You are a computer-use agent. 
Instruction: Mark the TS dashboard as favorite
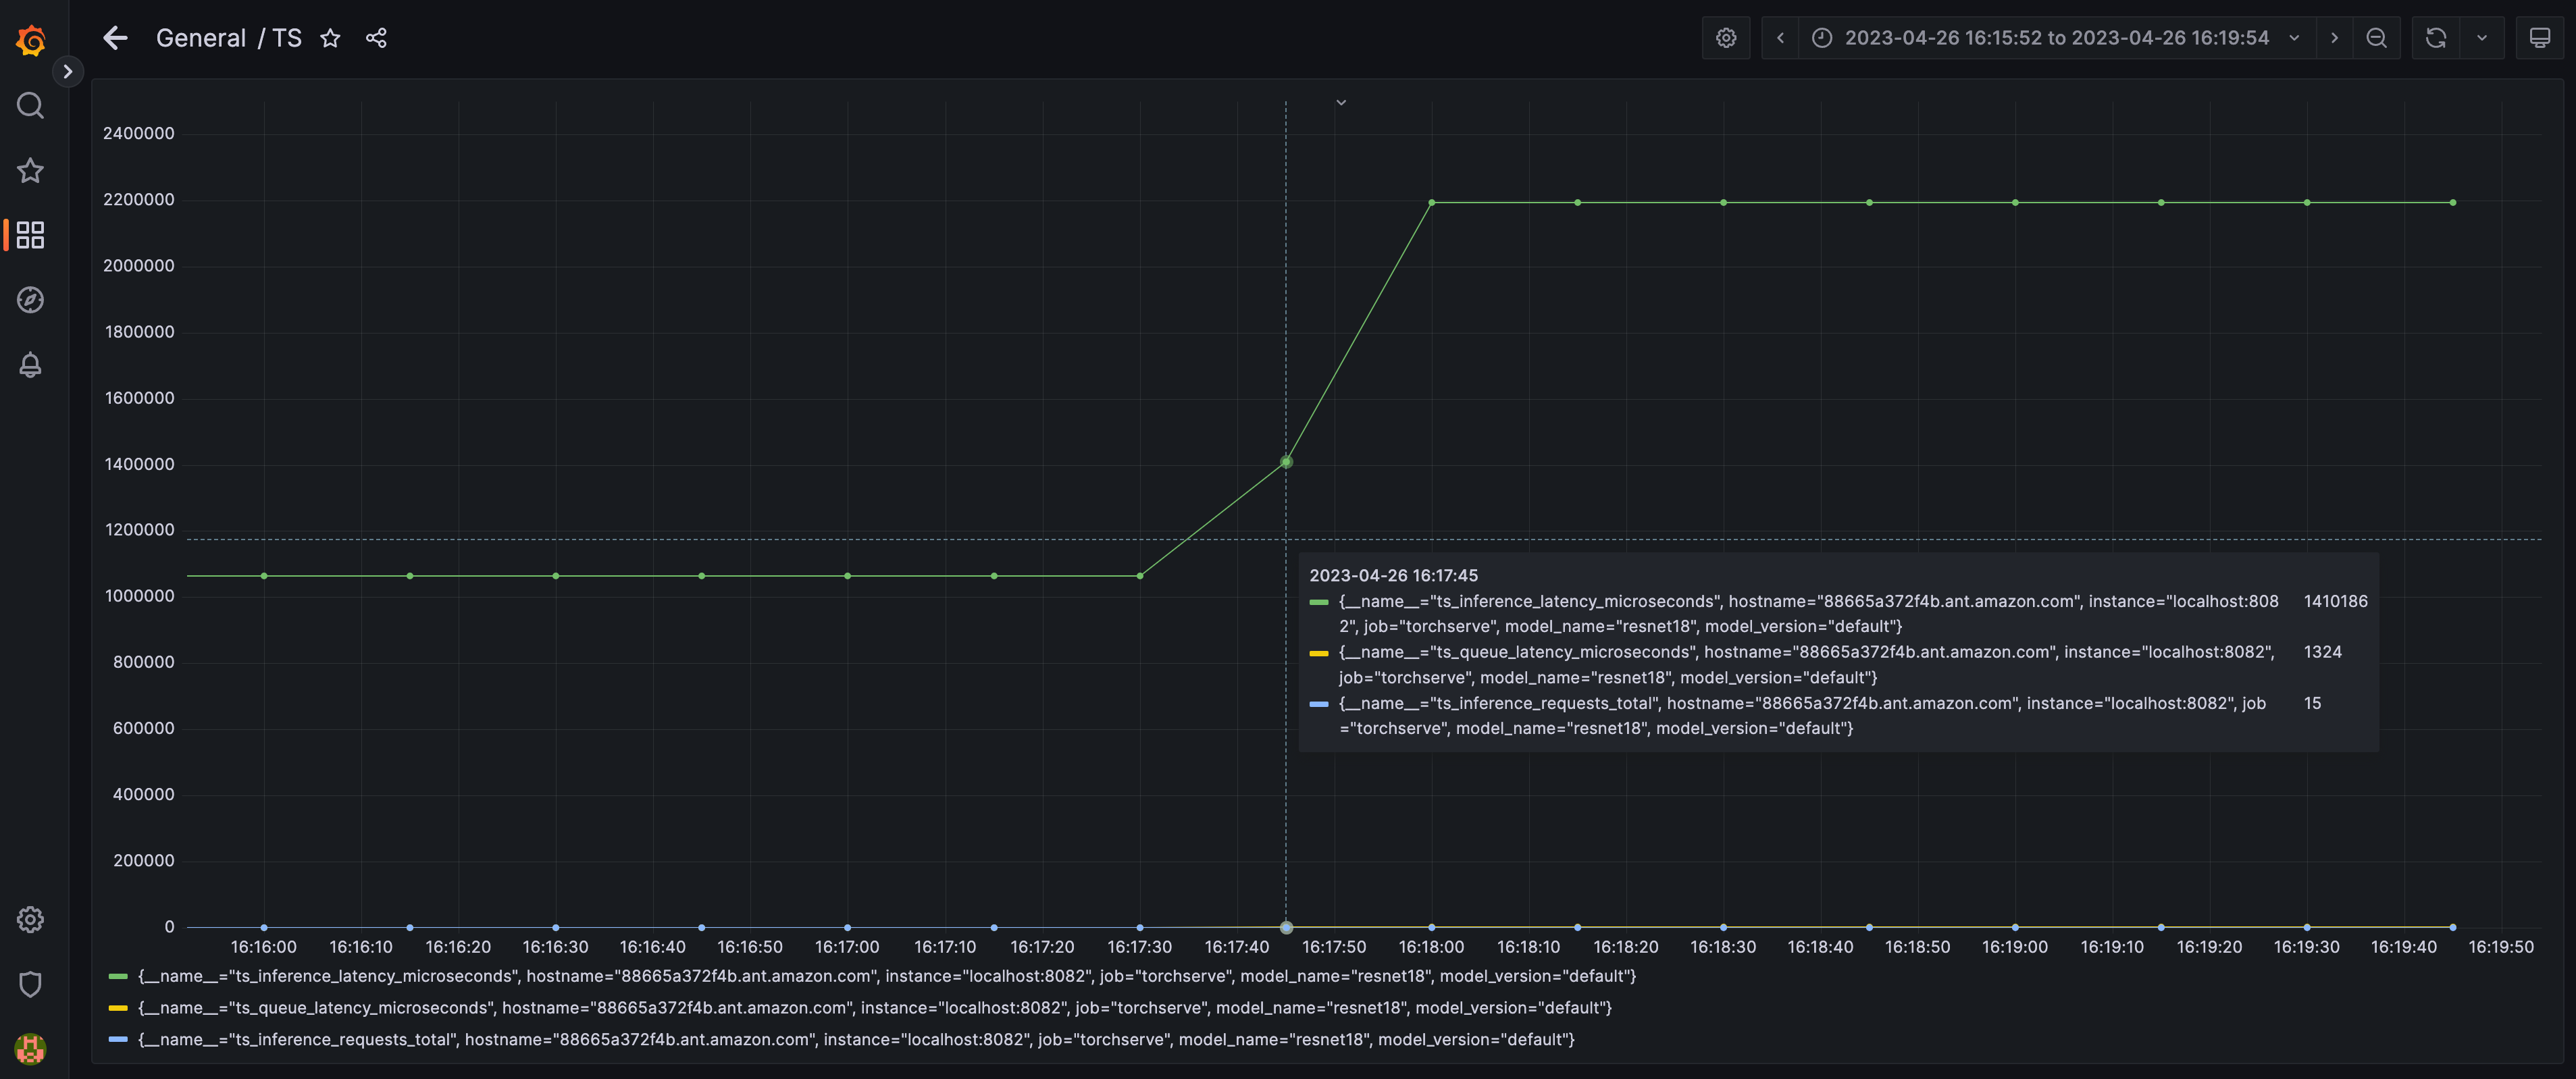tap(330, 38)
